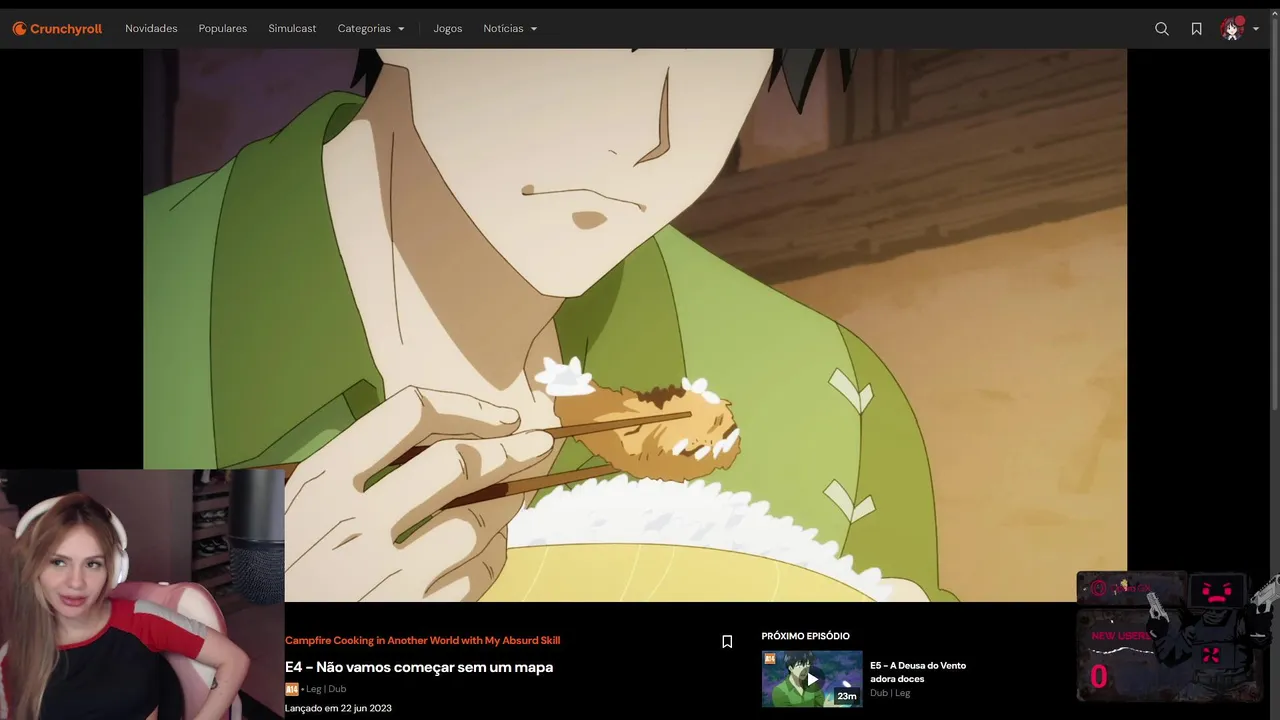Click the A14 age rating badge
1280x720 pixels.
click(x=291, y=689)
